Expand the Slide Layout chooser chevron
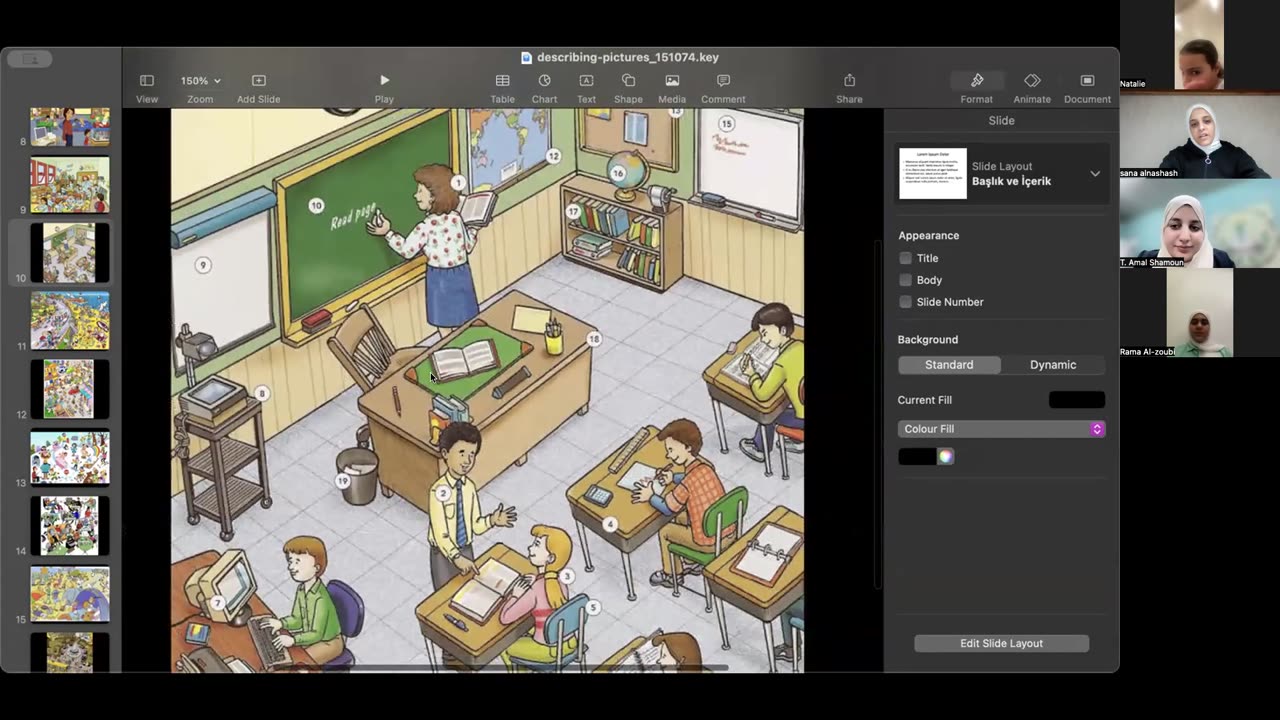Screen dimensions: 1280x720 point(1095,174)
